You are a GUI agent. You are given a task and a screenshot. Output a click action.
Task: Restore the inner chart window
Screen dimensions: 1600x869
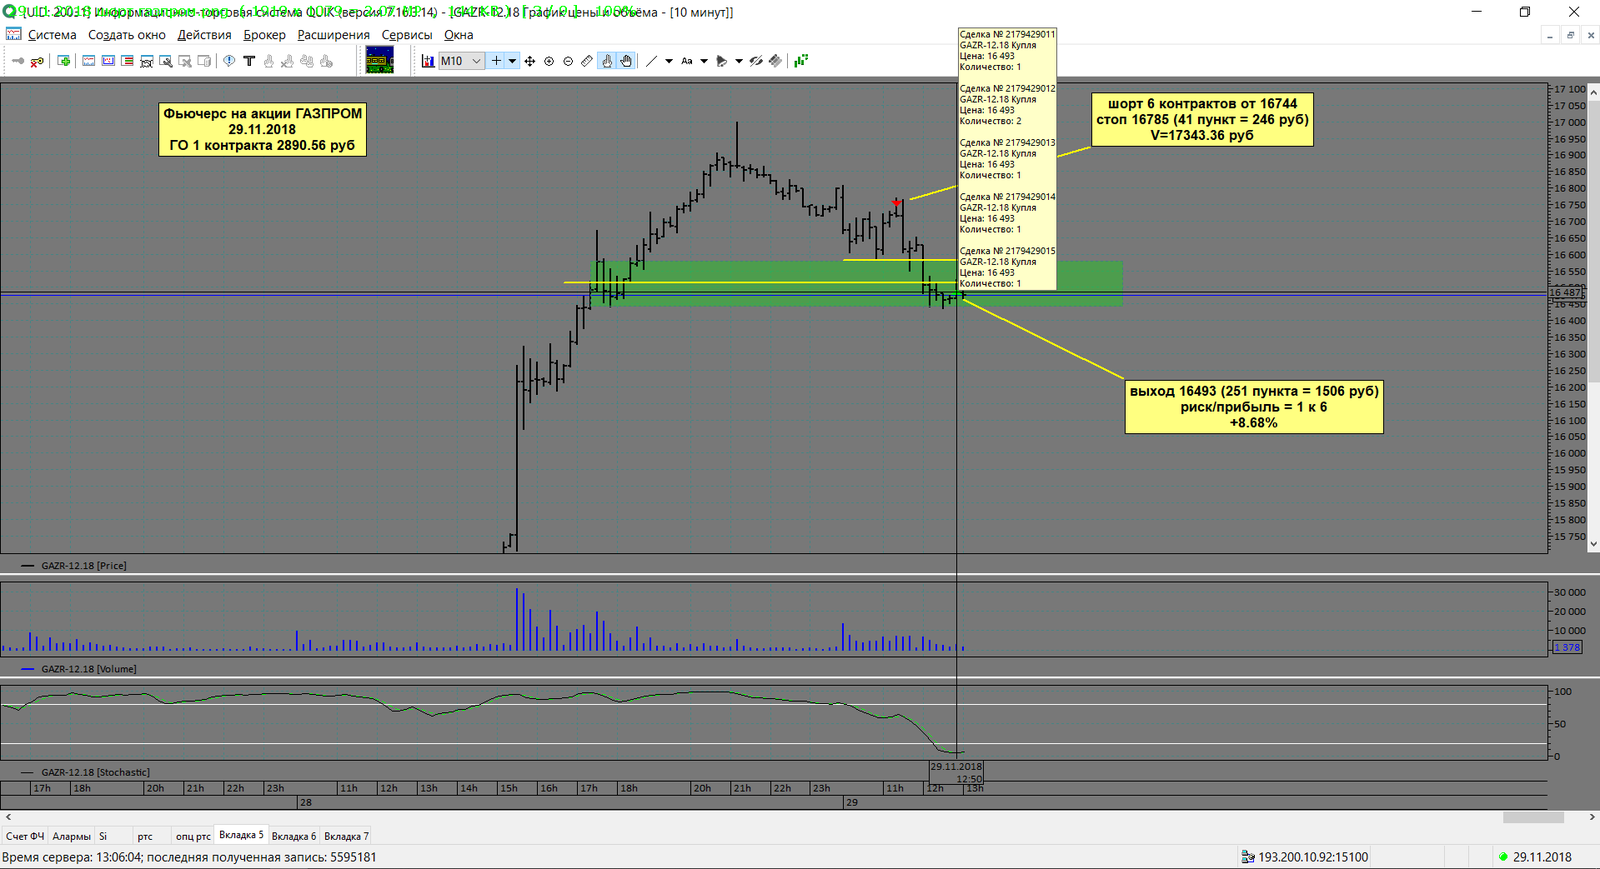[x=1570, y=35]
